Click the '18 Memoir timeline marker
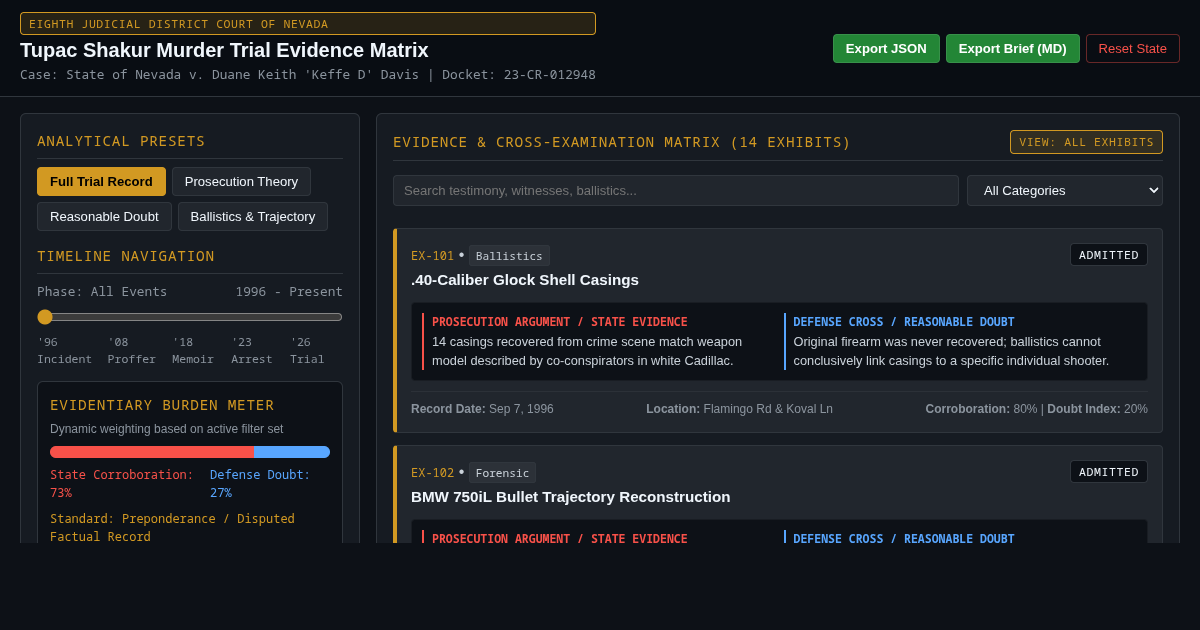The image size is (1200, 630). click(193, 350)
